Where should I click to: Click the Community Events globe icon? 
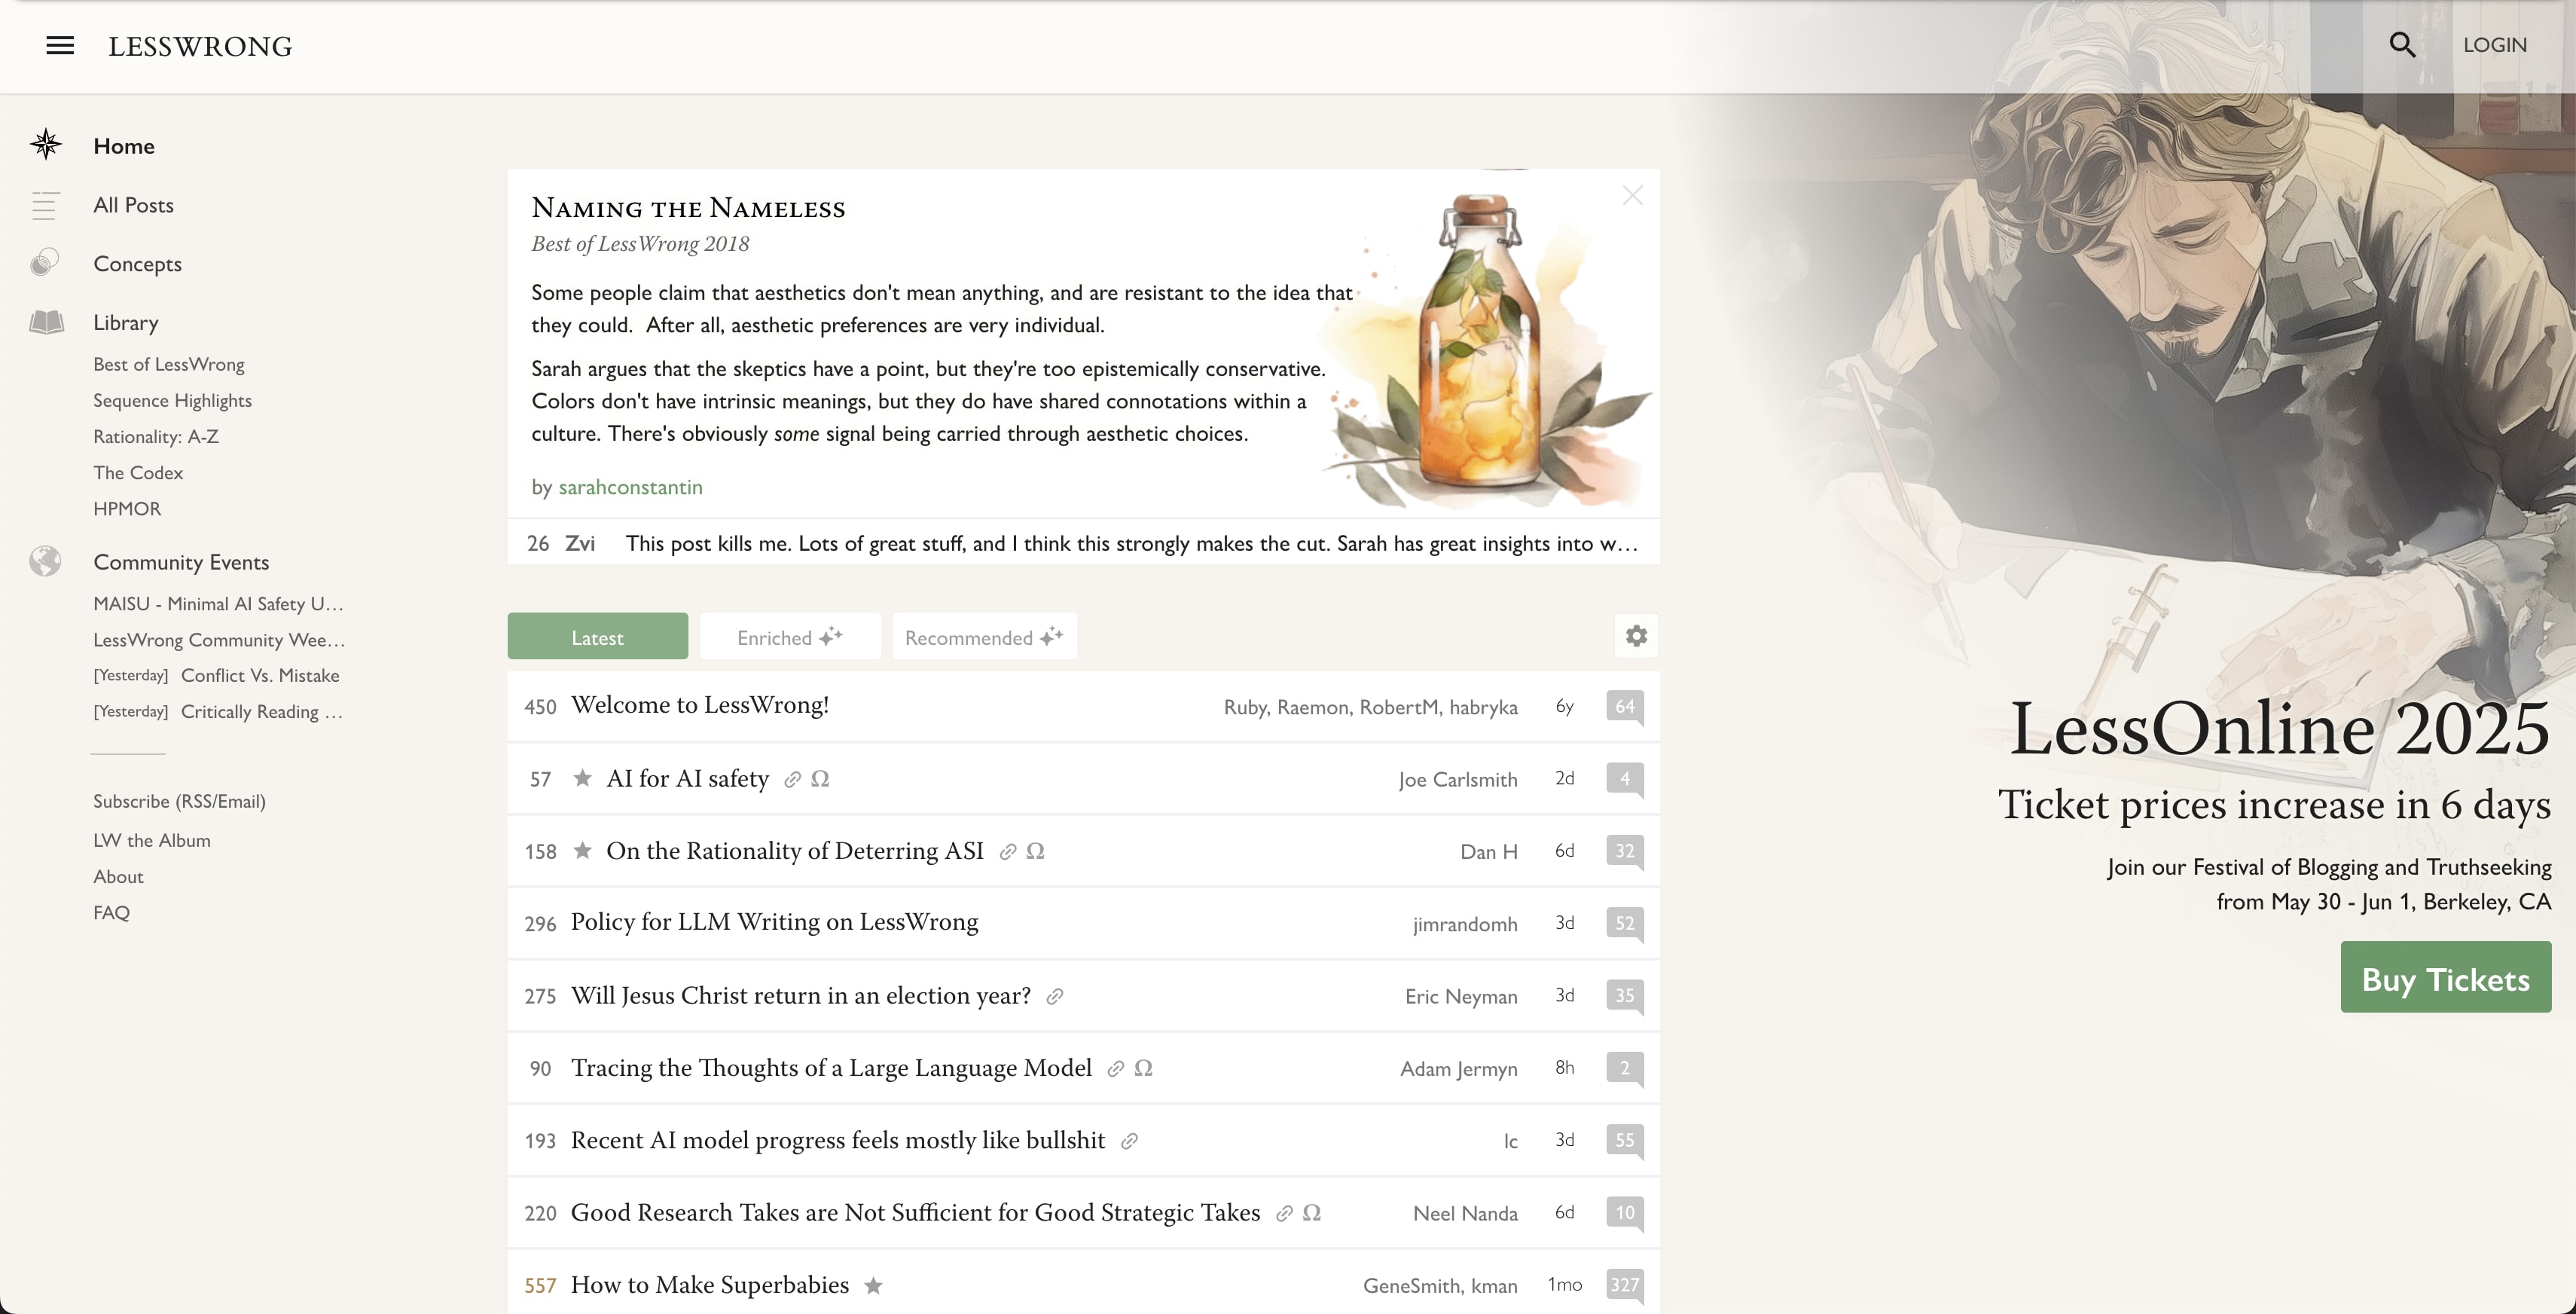[45, 561]
